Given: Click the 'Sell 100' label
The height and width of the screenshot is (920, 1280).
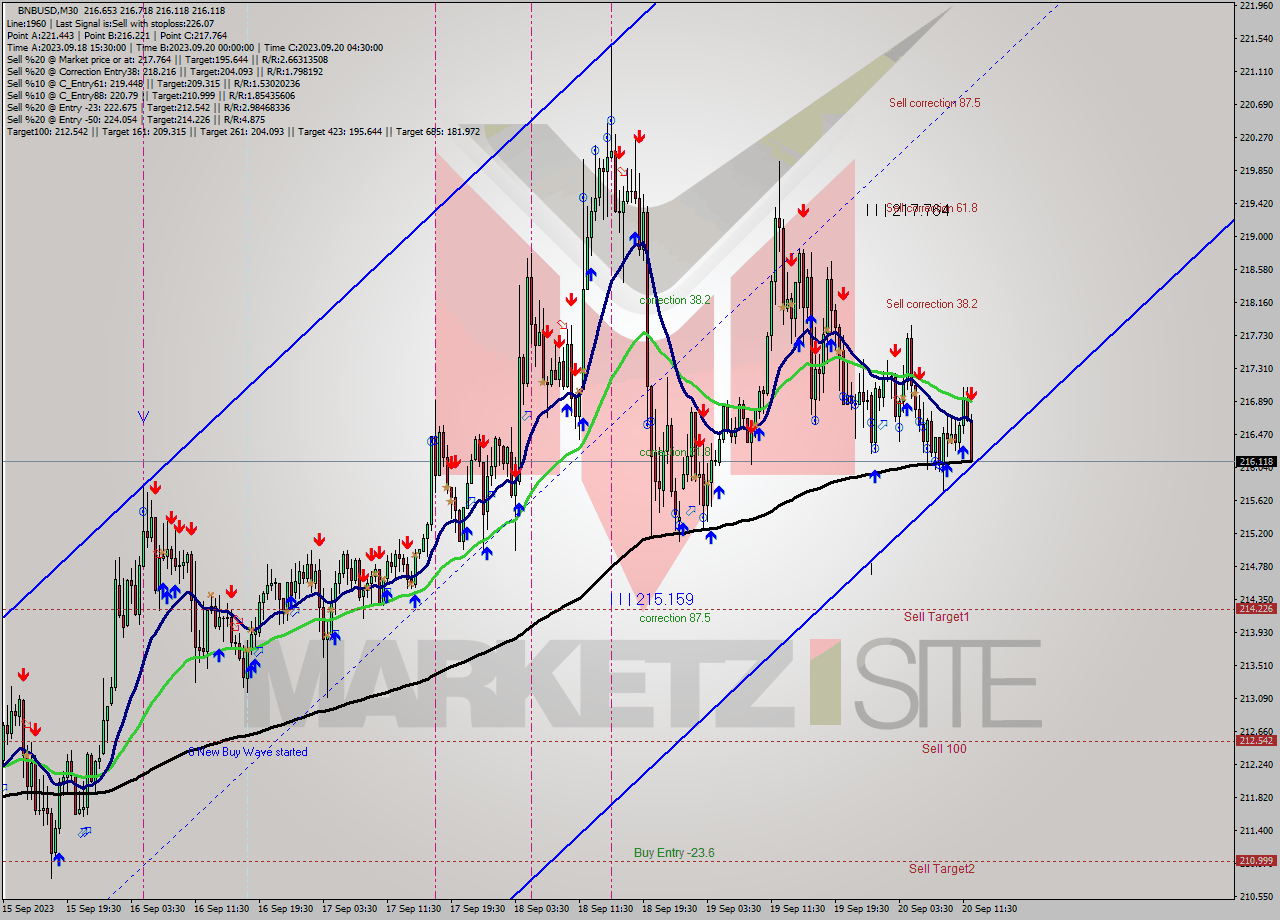Looking at the screenshot, I should coord(944,748).
